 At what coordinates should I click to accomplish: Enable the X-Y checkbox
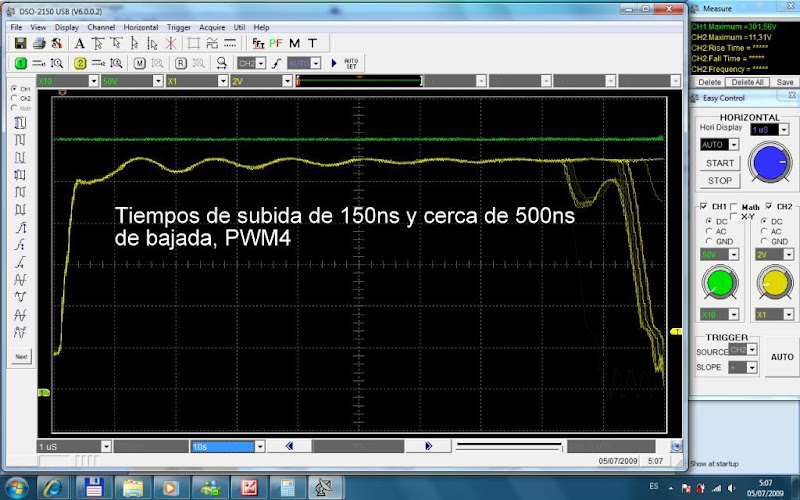pyautogui.click(x=734, y=216)
